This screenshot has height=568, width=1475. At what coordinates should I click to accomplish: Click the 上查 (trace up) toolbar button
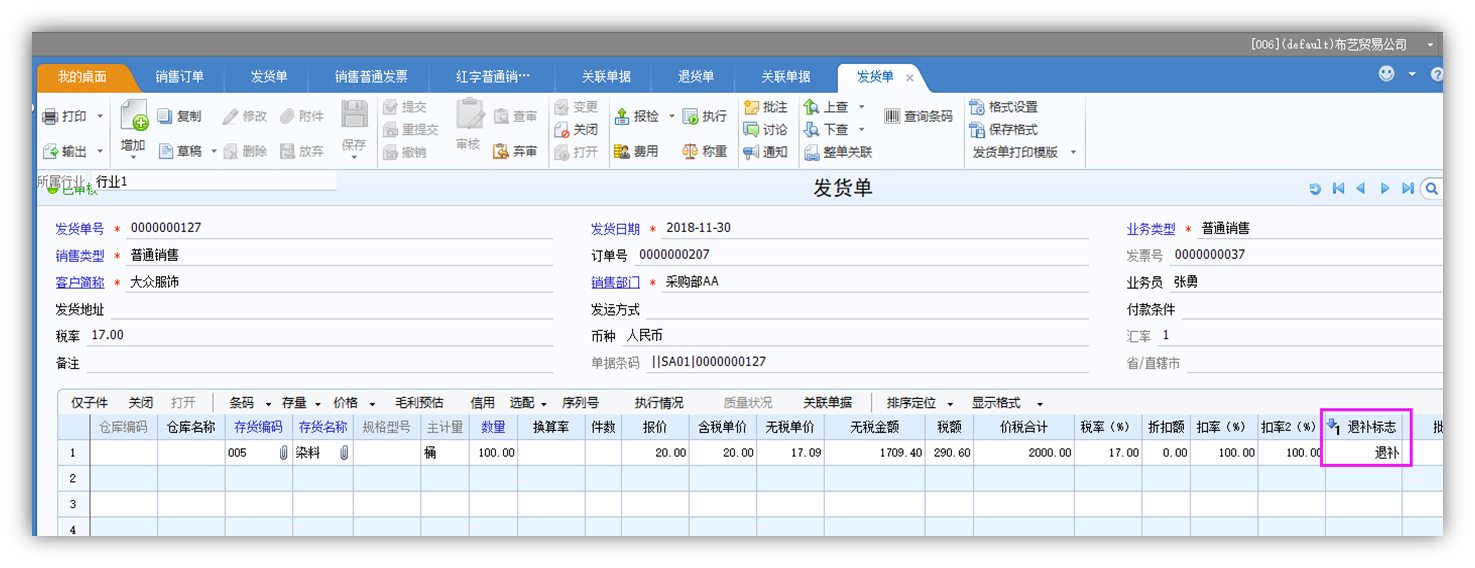[x=826, y=107]
